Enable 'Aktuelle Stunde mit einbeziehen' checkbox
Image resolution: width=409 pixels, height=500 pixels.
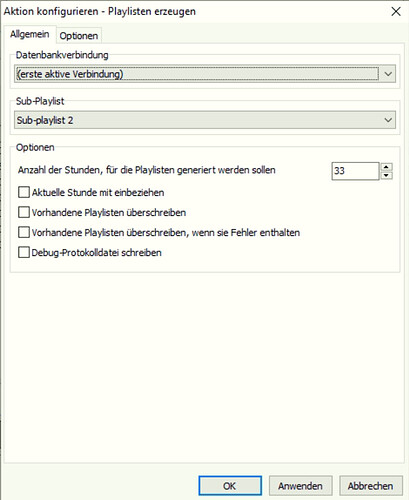[x=24, y=192]
